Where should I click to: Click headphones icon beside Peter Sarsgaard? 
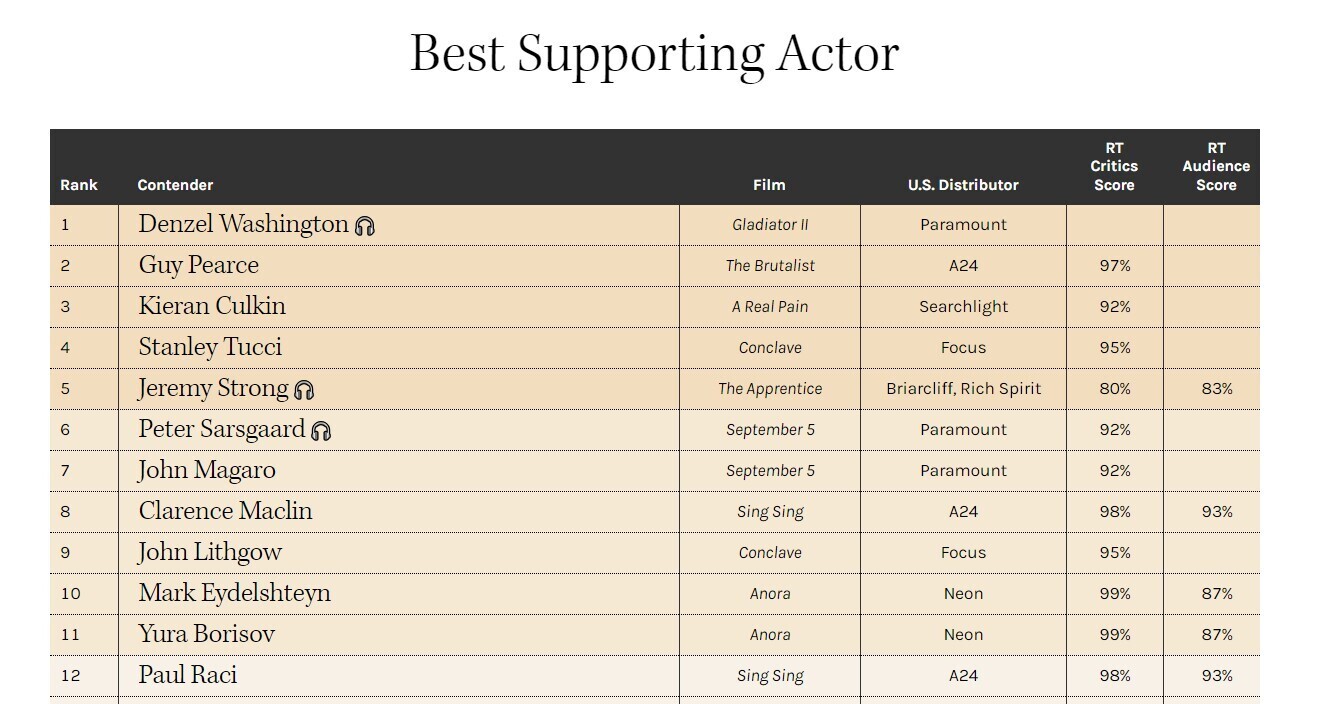click(321, 431)
